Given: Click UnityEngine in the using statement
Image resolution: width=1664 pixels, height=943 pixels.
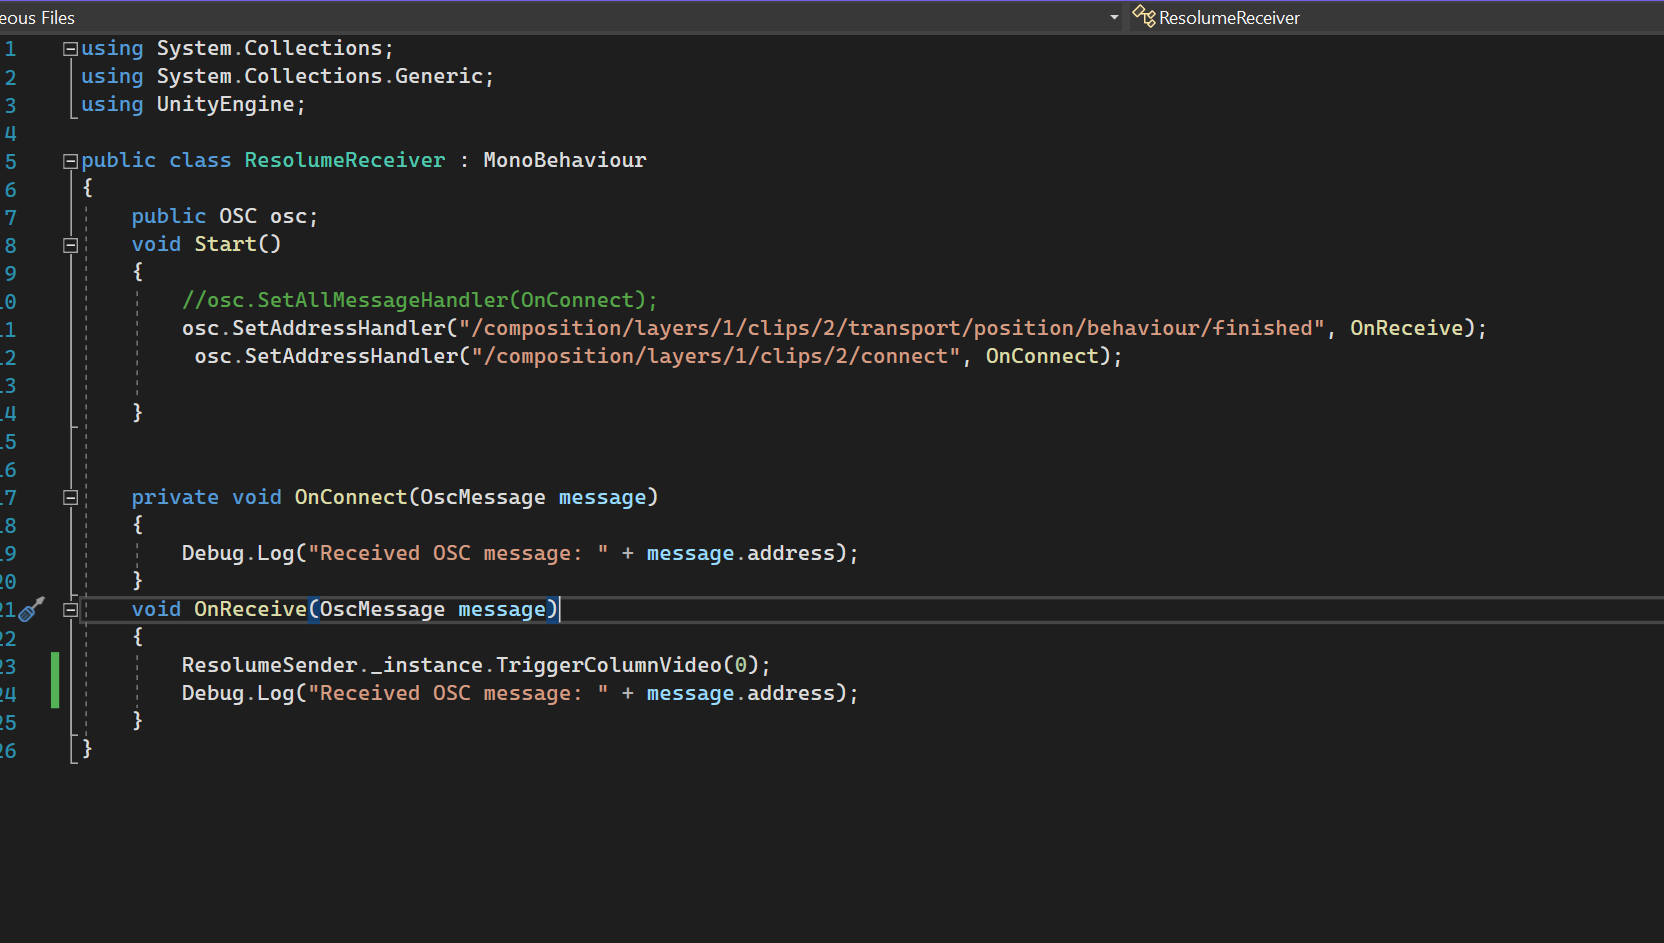Looking at the screenshot, I should (x=225, y=104).
